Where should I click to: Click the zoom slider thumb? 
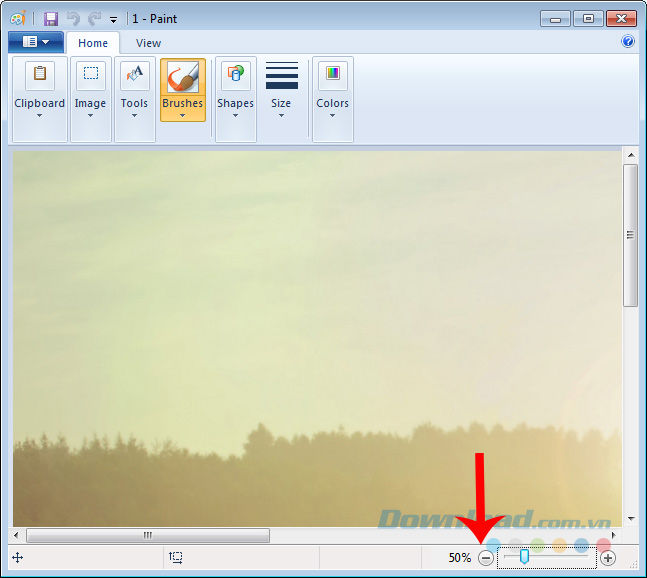pyautogui.click(x=524, y=556)
